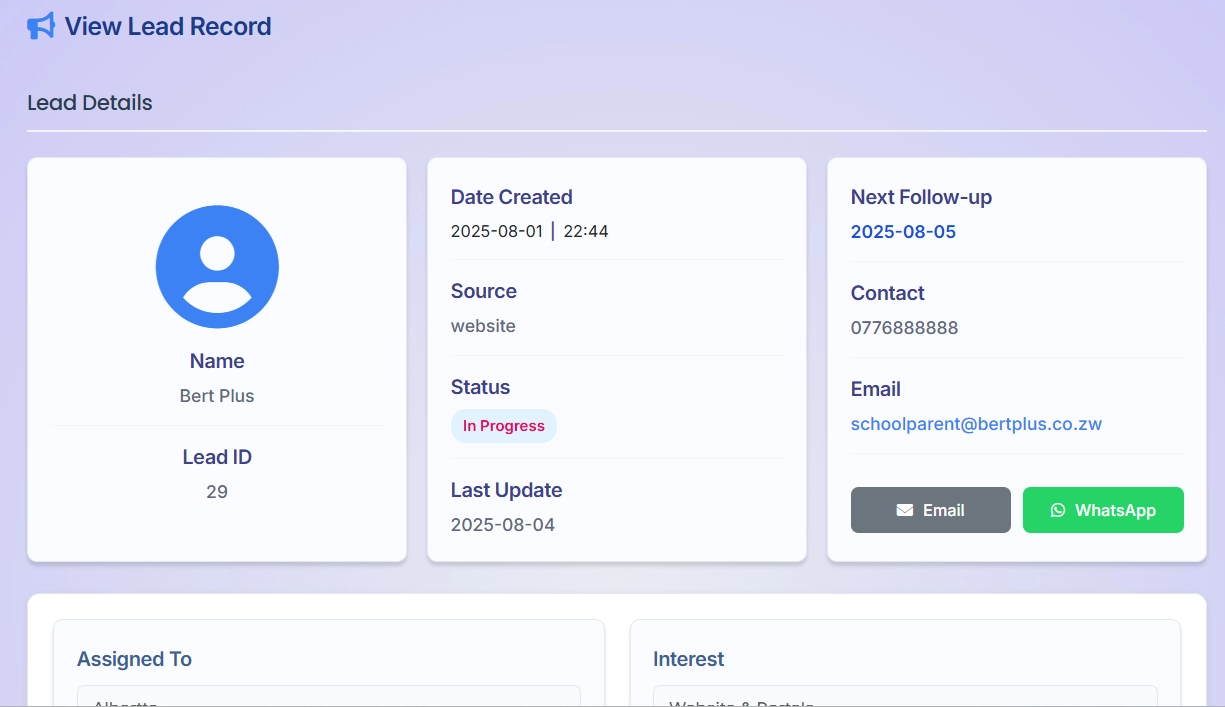Click the source value website
This screenshot has height=707, width=1225.
(x=483, y=326)
